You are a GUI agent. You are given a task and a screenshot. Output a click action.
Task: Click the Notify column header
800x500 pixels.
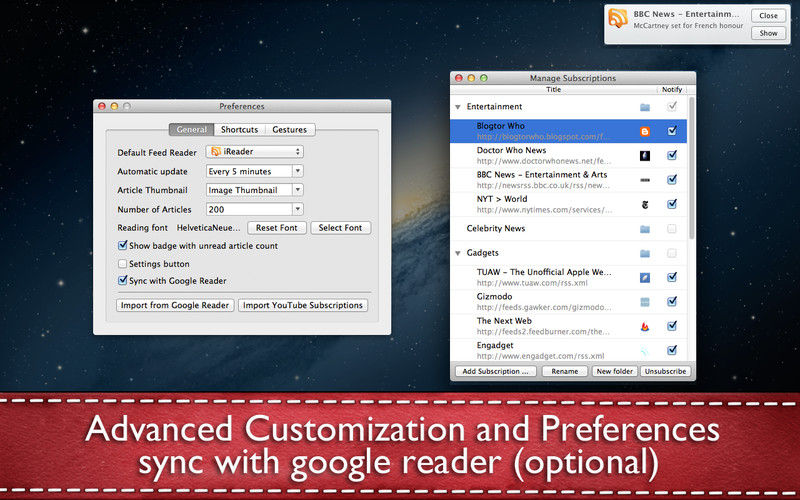(x=672, y=89)
